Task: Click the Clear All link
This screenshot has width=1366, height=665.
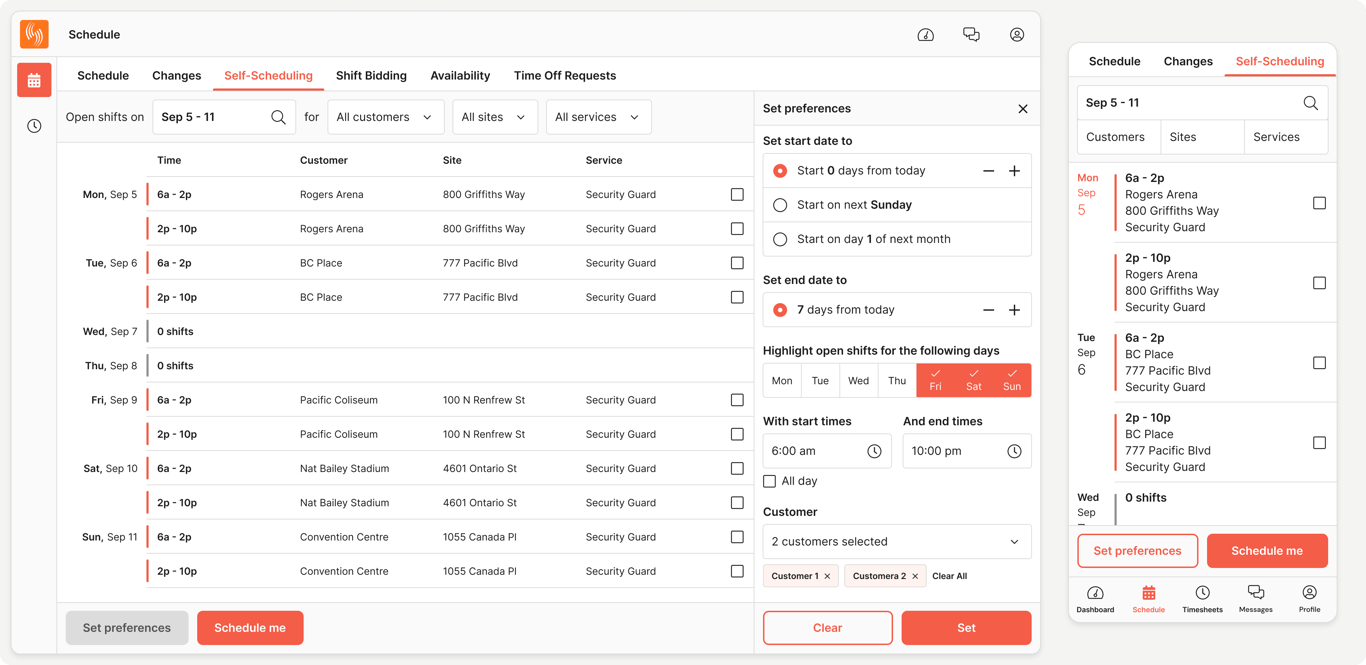Action: (949, 576)
